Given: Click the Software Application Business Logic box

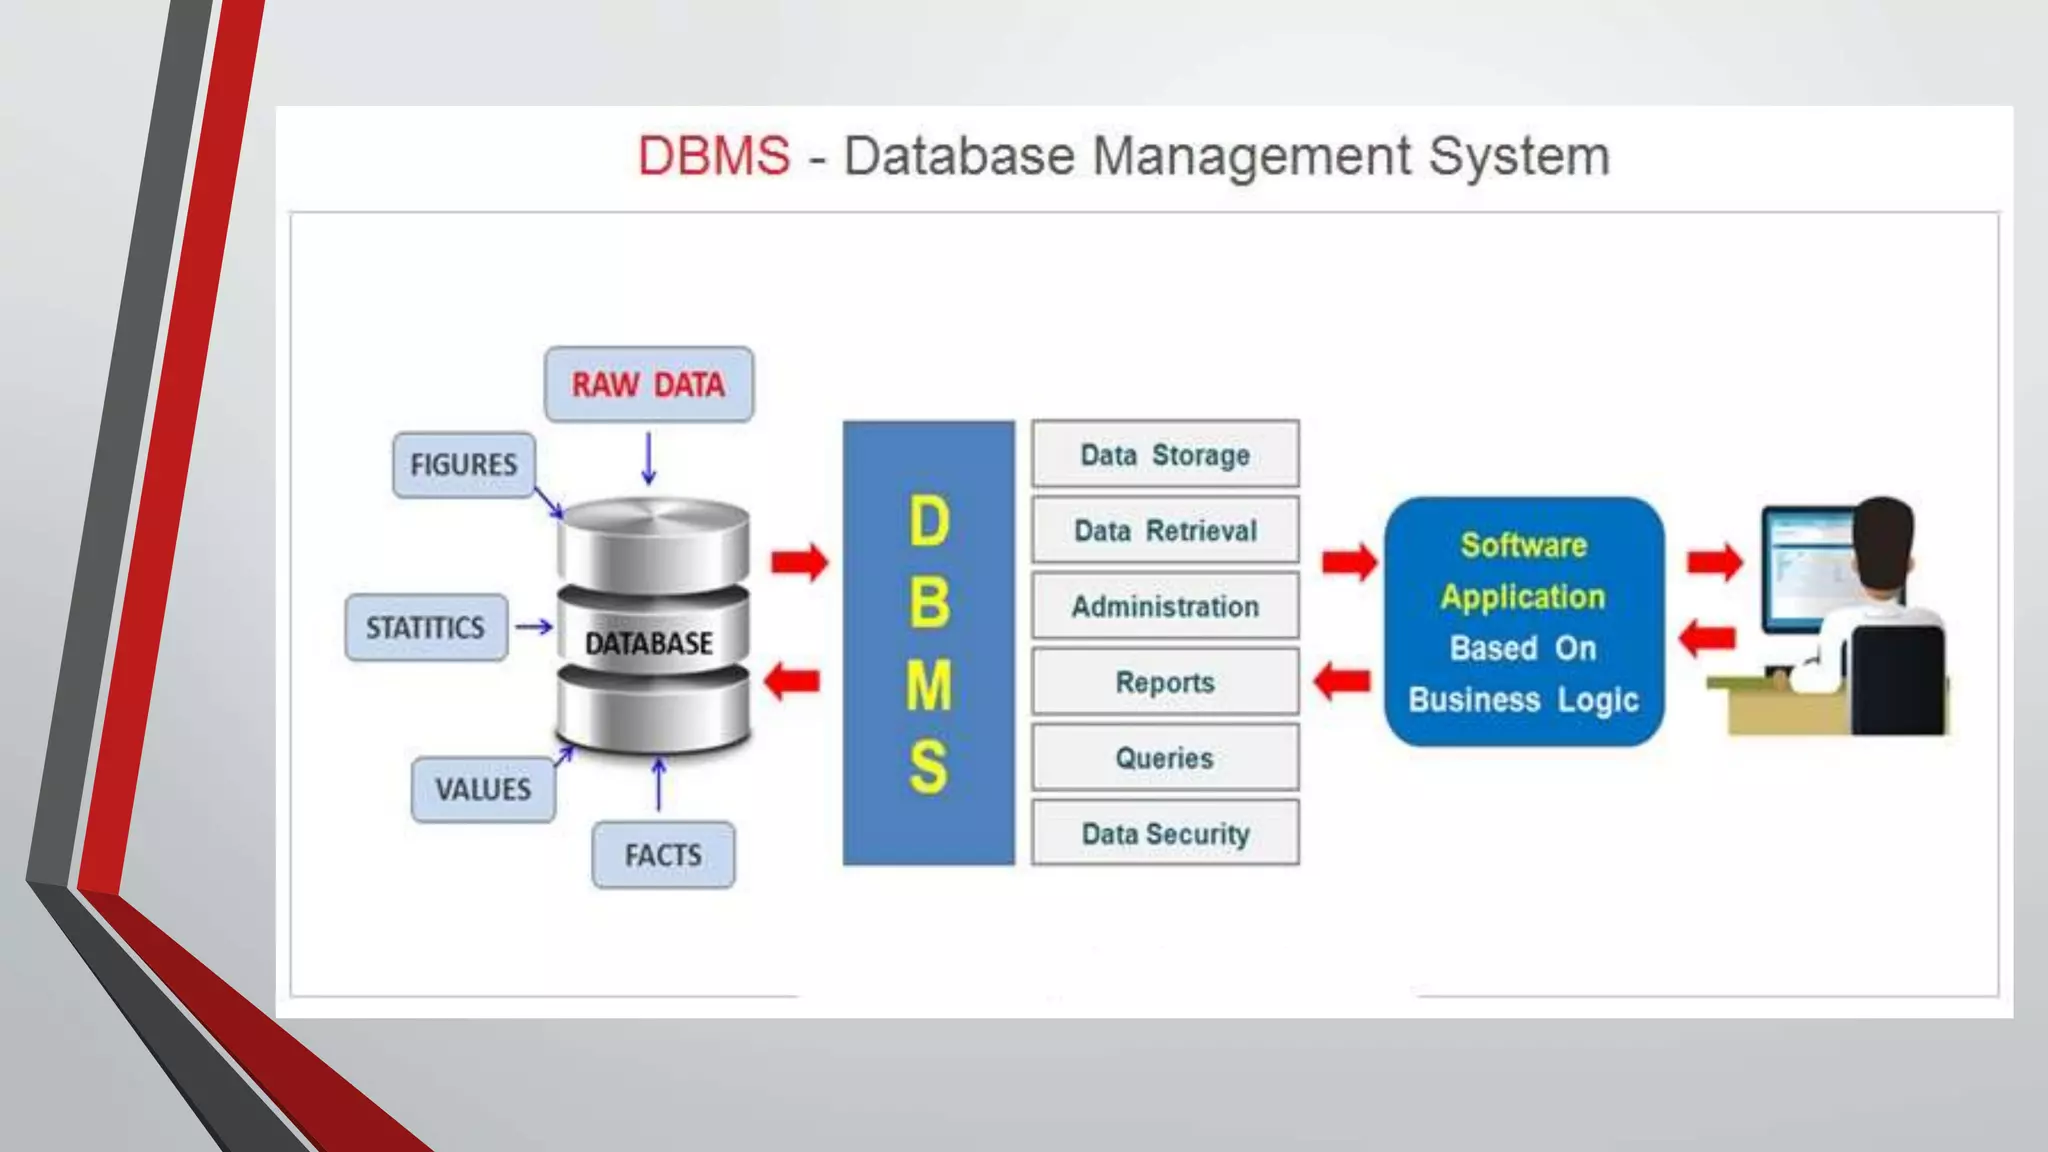Looking at the screenshot, I should coord(1524,622).
